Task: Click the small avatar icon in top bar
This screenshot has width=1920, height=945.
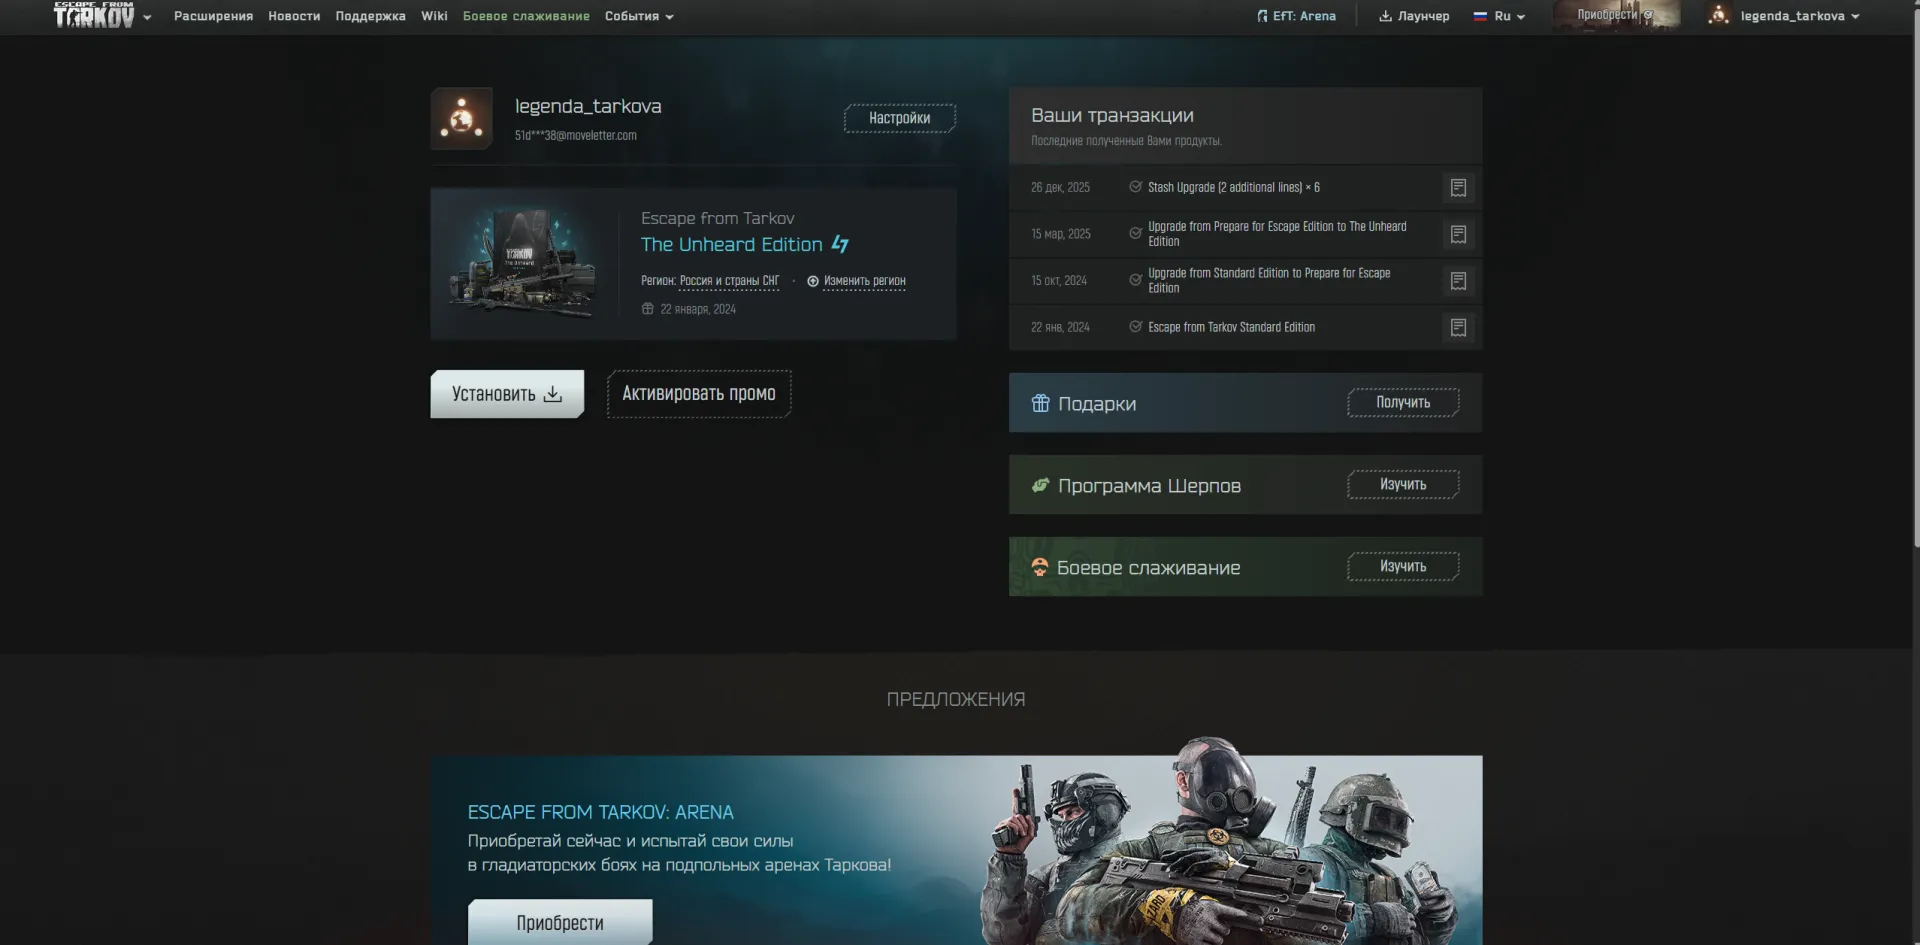Action: [1719, 15]
